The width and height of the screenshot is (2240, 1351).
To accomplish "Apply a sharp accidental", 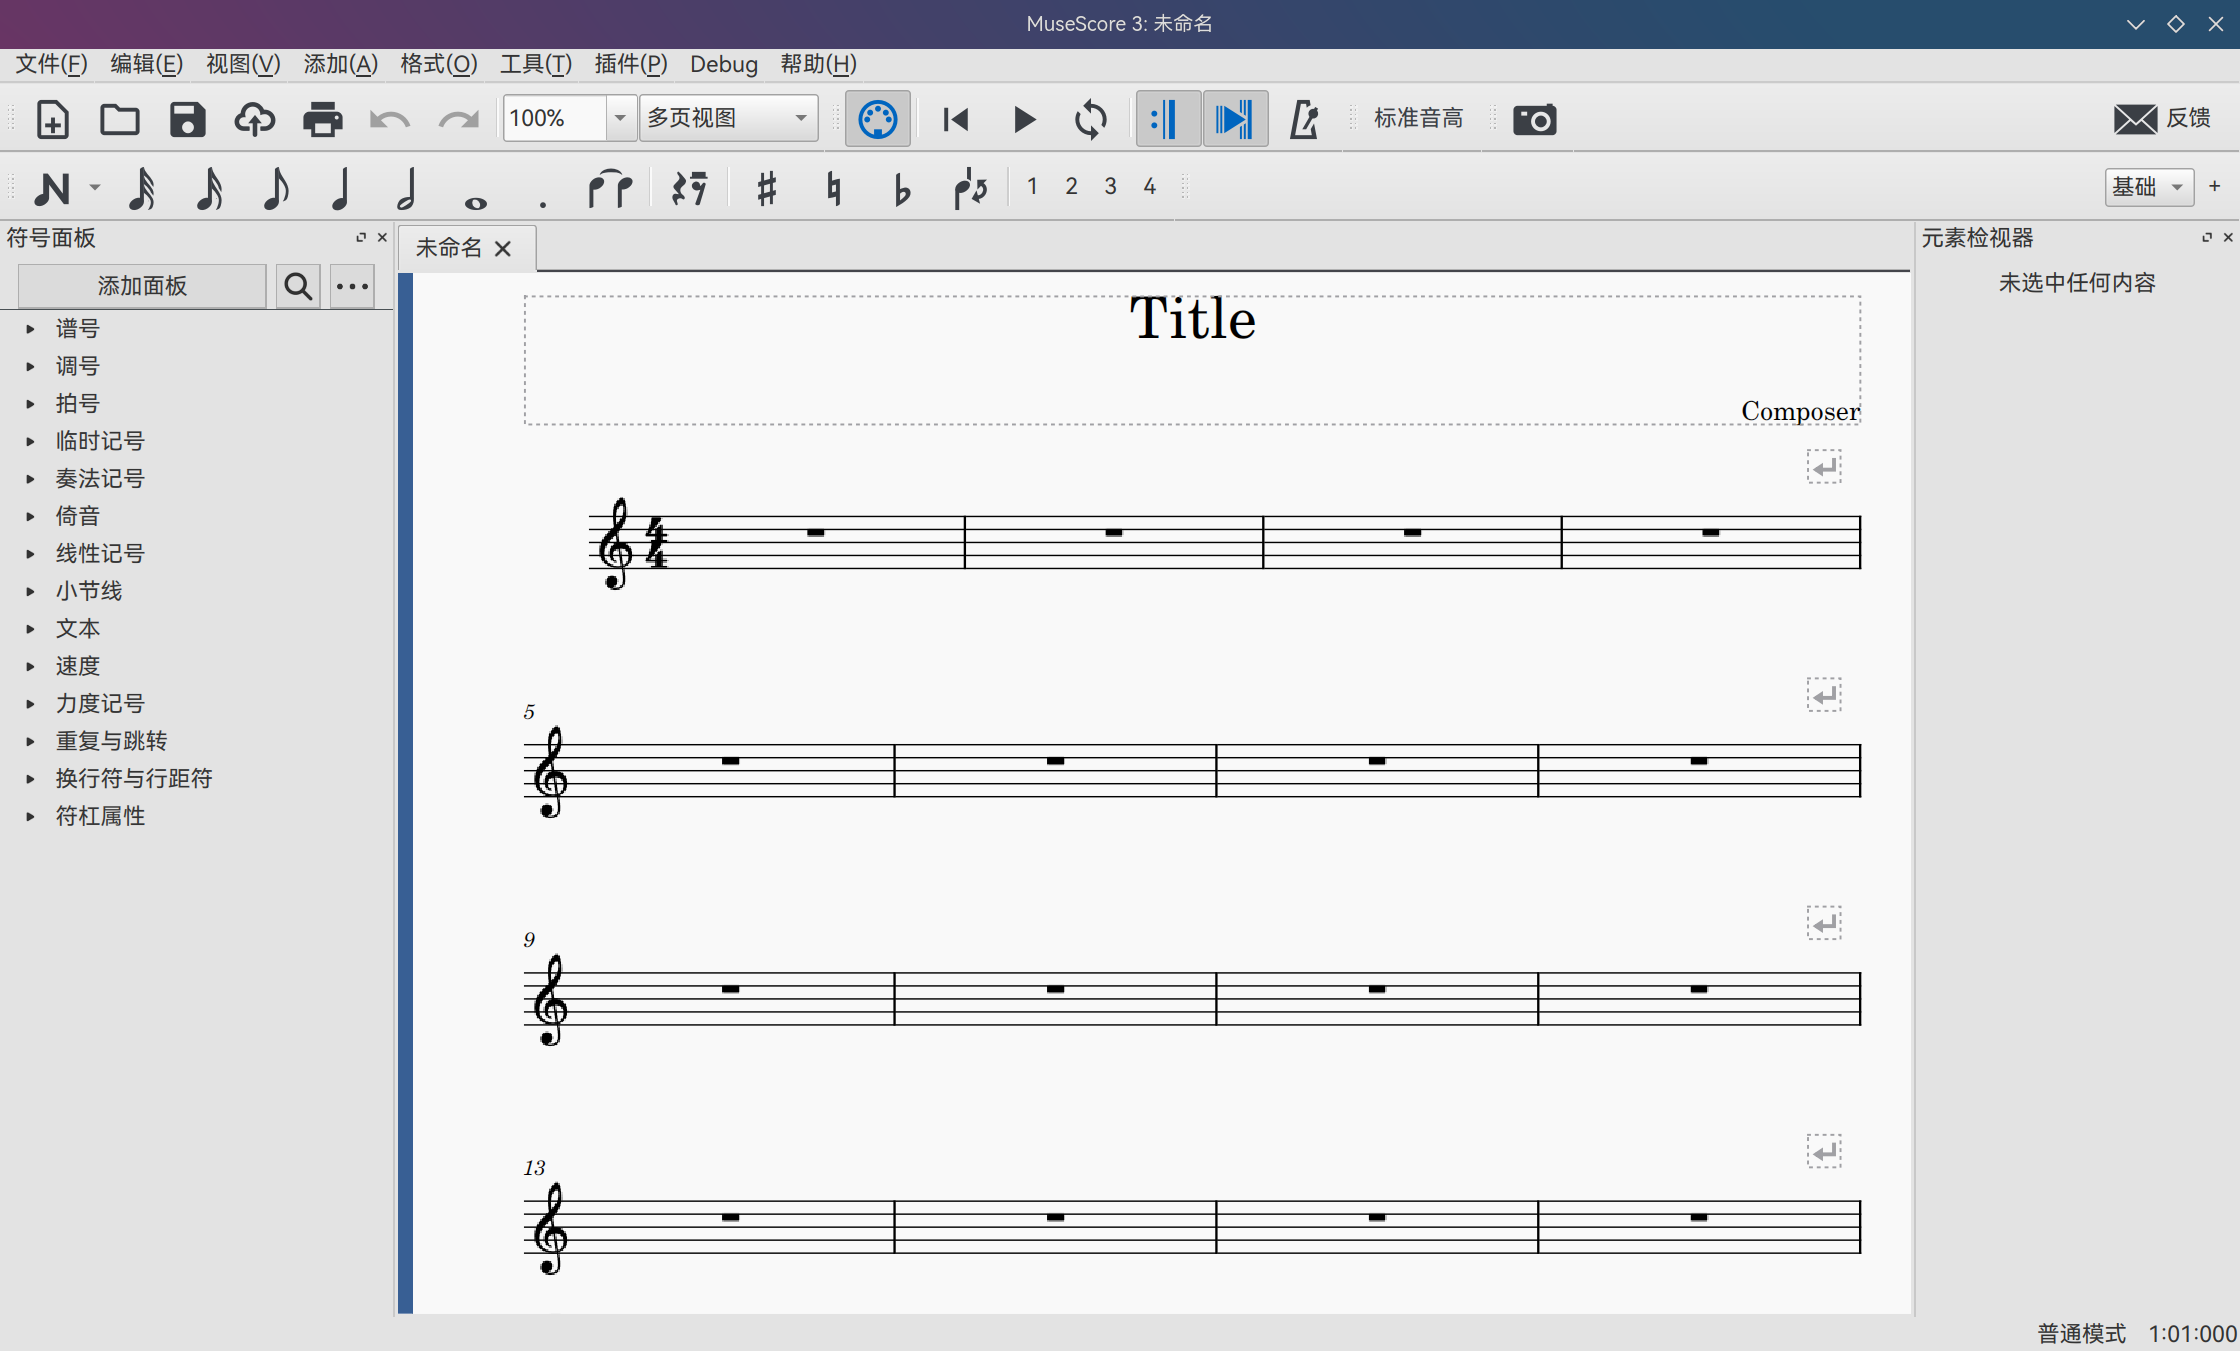I will [766, 187].
